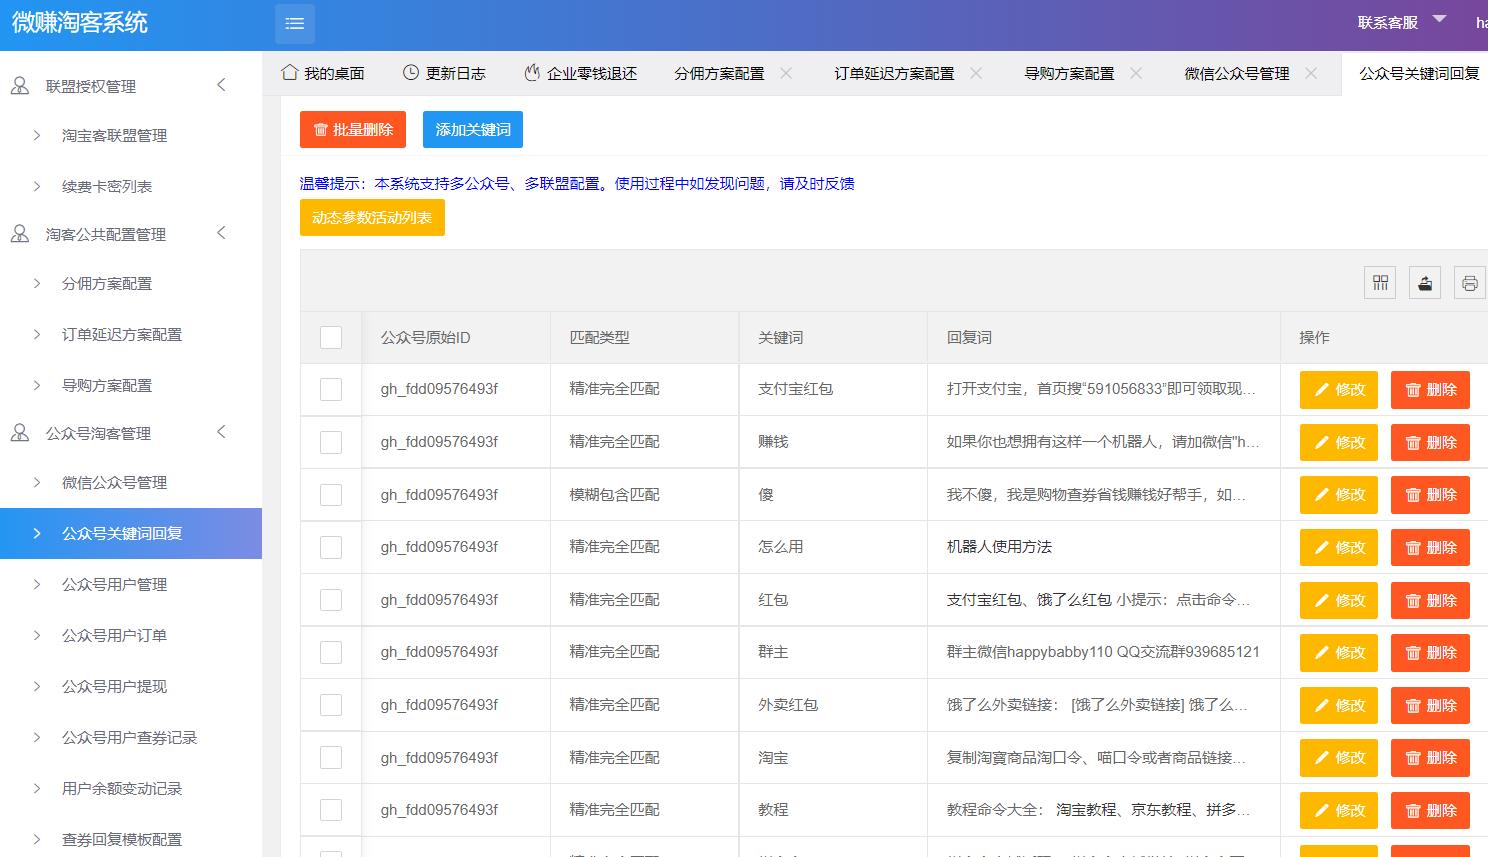The image size is (1488, 857).
Task: Click the person icon beside 联盟授权管理
Action: click(20, 86)
